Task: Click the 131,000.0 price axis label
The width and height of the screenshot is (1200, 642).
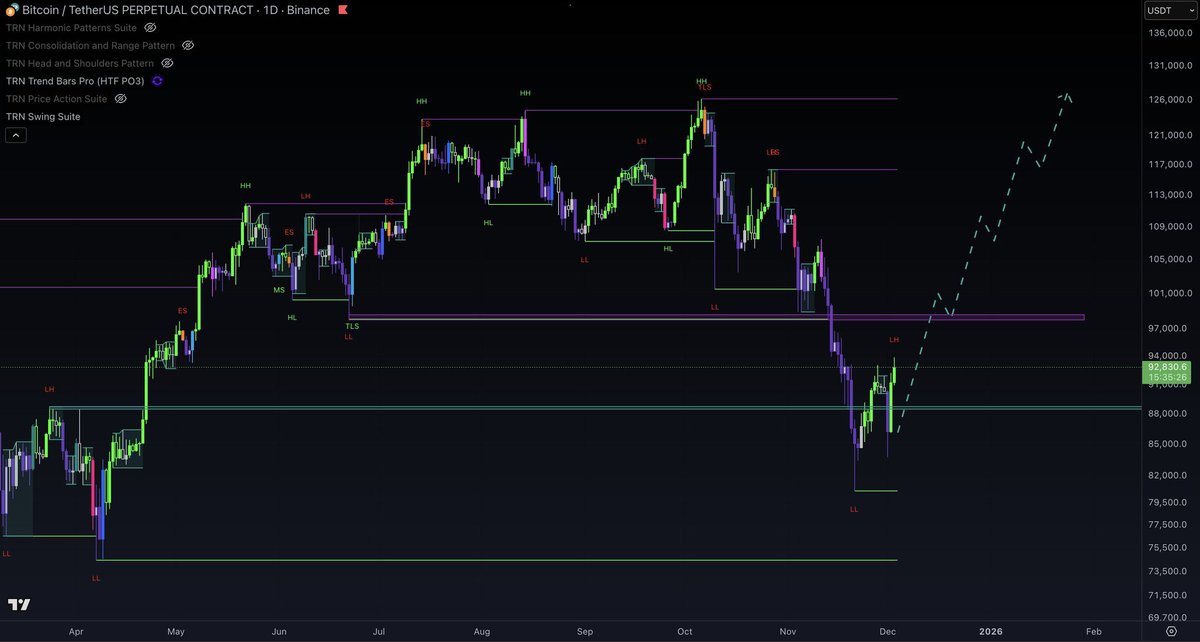Action: pyautogui.click(x=1170, y=66)
